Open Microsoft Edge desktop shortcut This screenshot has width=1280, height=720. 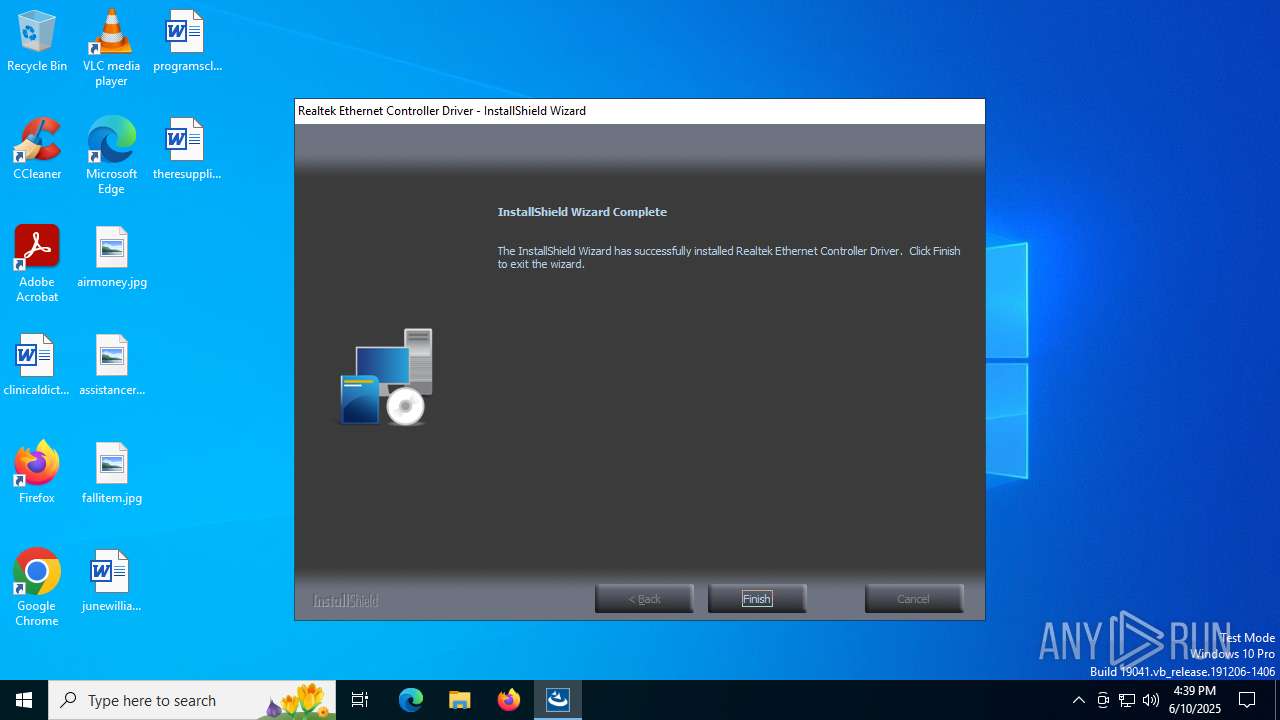pos(111,156)
